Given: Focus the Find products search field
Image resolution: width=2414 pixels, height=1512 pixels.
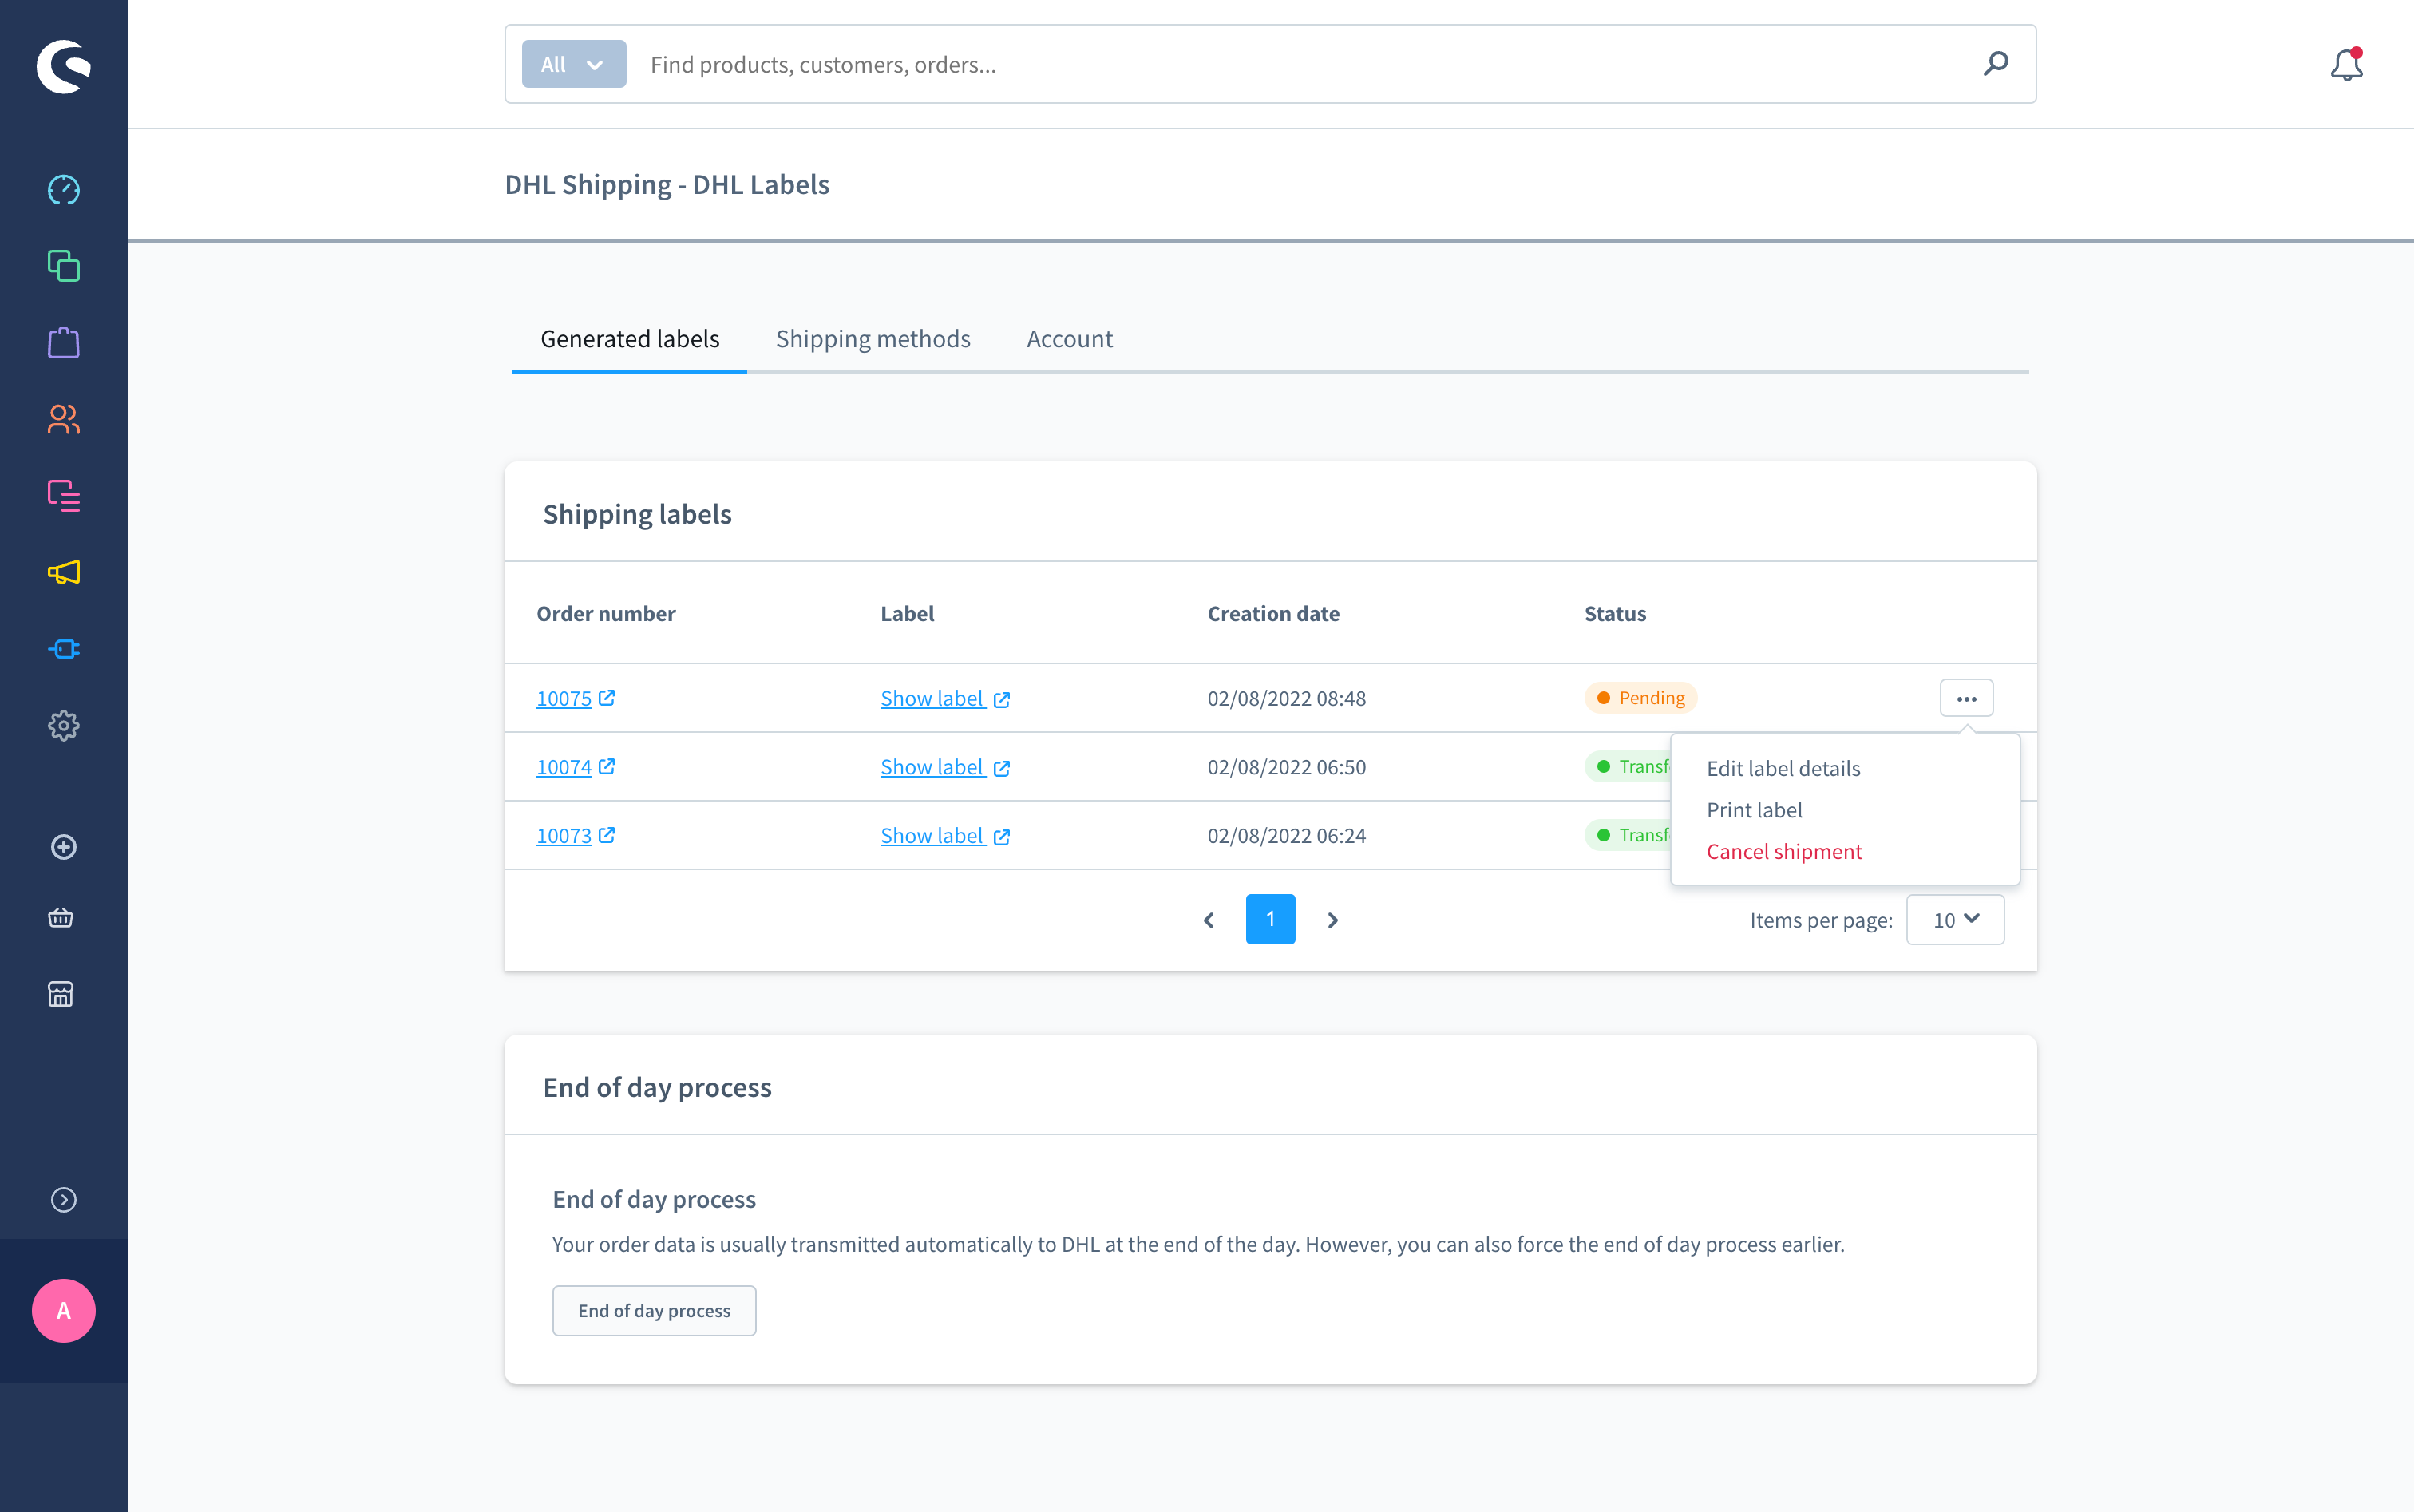Looking at the screenshot, I should click(1300, 64).
